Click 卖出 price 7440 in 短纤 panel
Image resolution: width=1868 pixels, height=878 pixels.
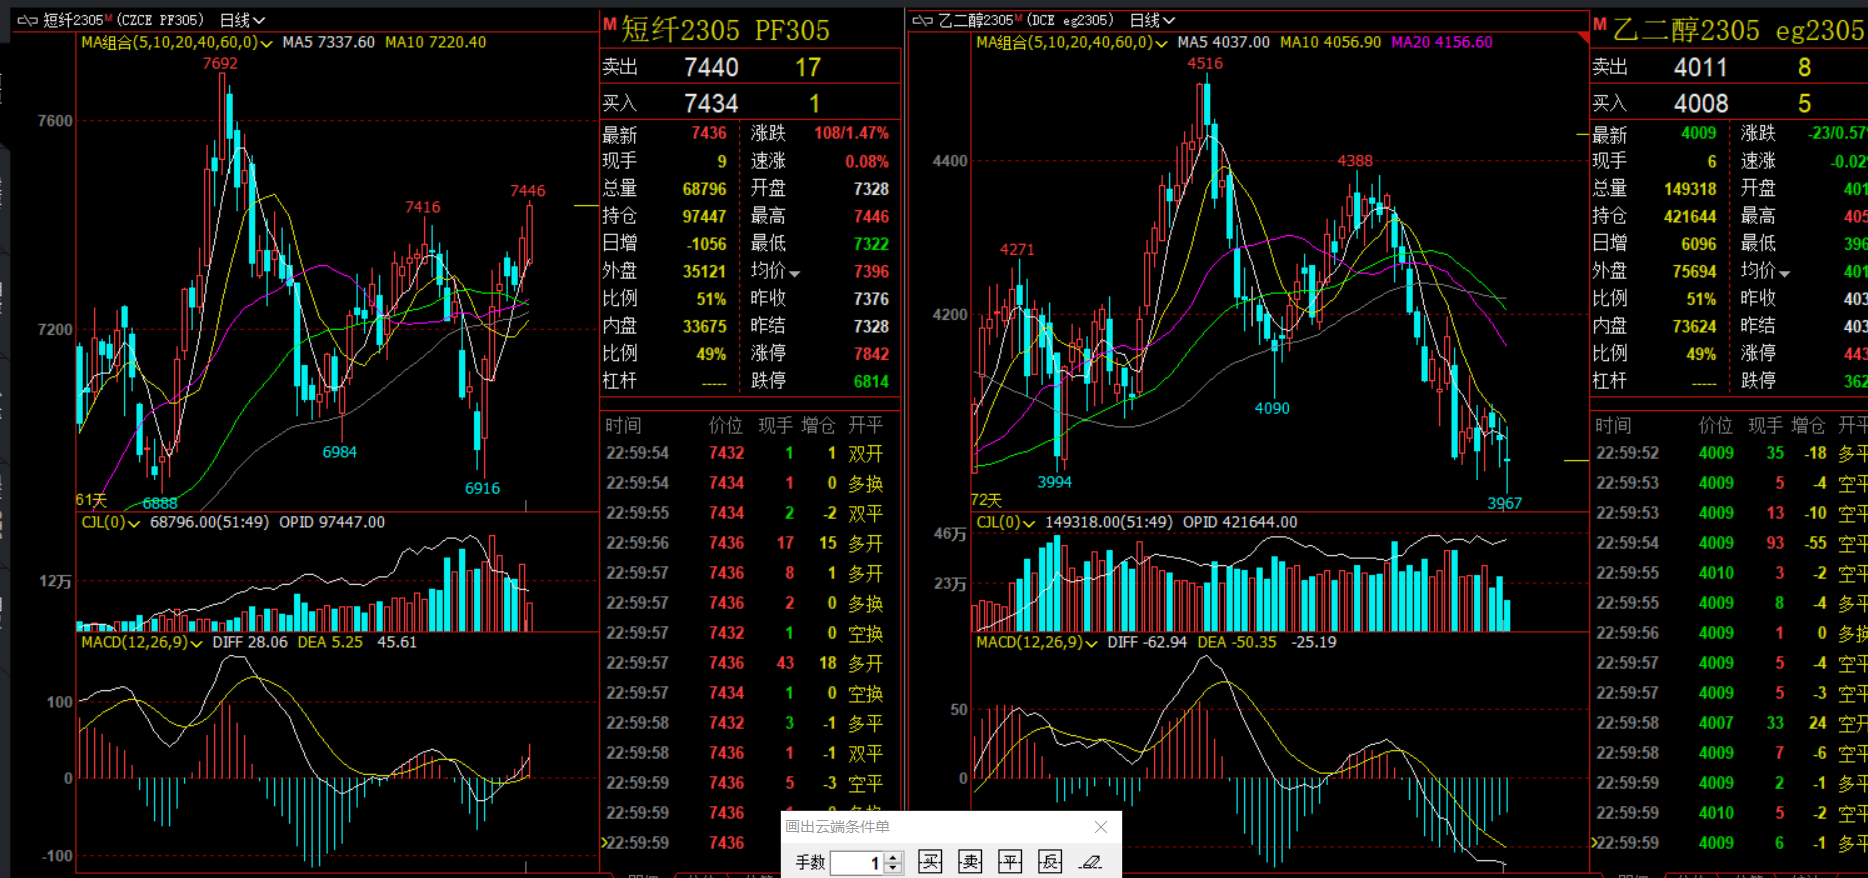point(711,67)
